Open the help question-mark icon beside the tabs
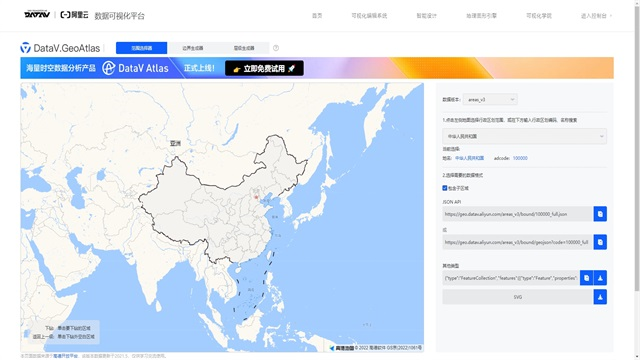The width and height of the screenshot is (640, 360). tap(276, 48)
